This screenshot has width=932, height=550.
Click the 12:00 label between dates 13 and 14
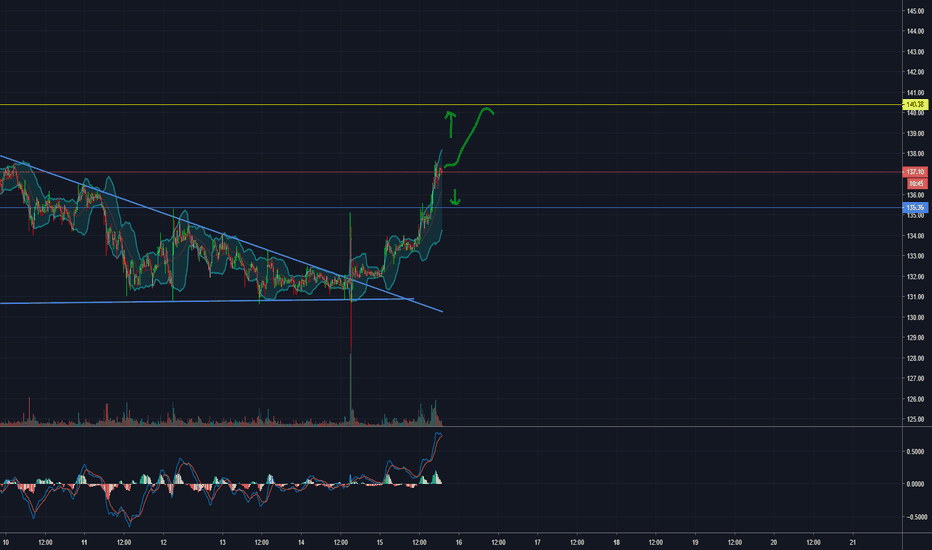pyautogui.click(x=262, y=542)
